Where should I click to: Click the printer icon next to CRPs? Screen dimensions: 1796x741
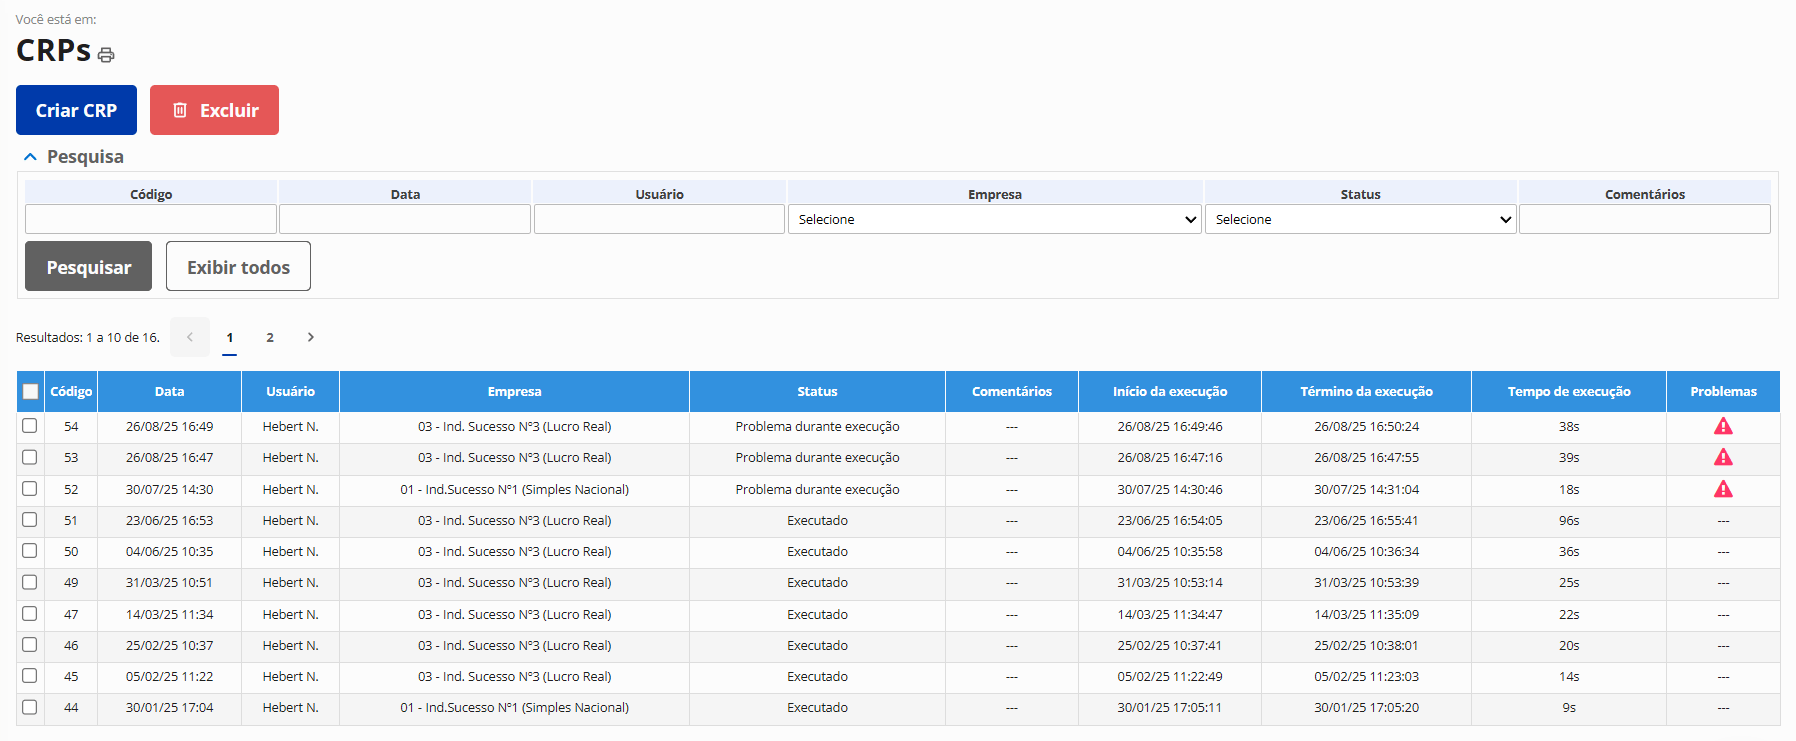click(106, 55)
